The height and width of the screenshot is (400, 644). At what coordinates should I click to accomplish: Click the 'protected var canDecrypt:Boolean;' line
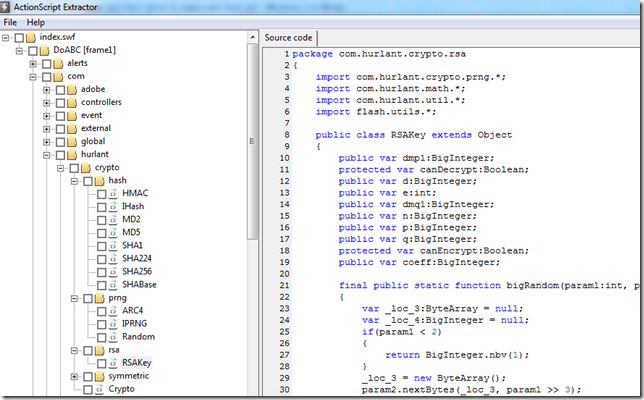coord(434,170)
